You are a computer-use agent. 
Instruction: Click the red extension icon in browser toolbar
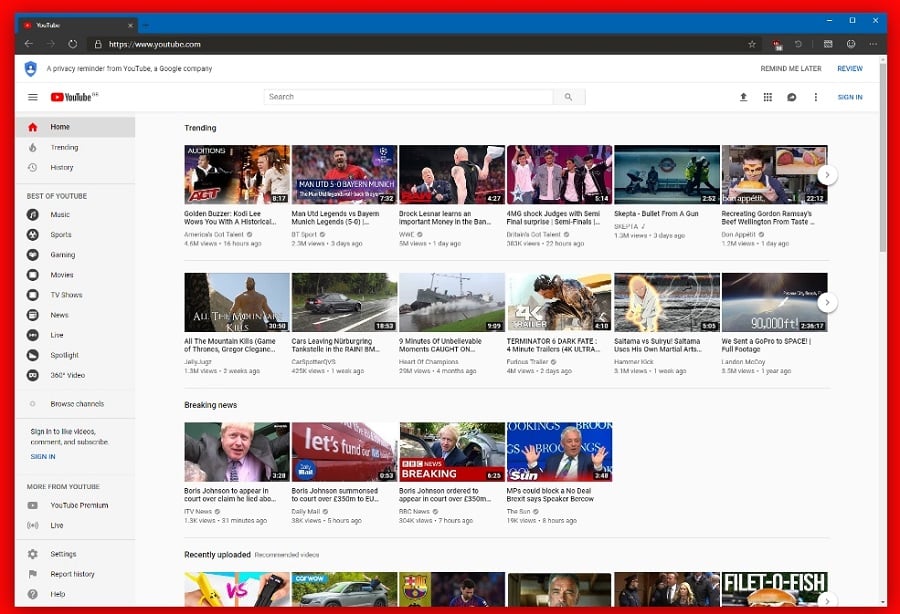click(776, 44)
